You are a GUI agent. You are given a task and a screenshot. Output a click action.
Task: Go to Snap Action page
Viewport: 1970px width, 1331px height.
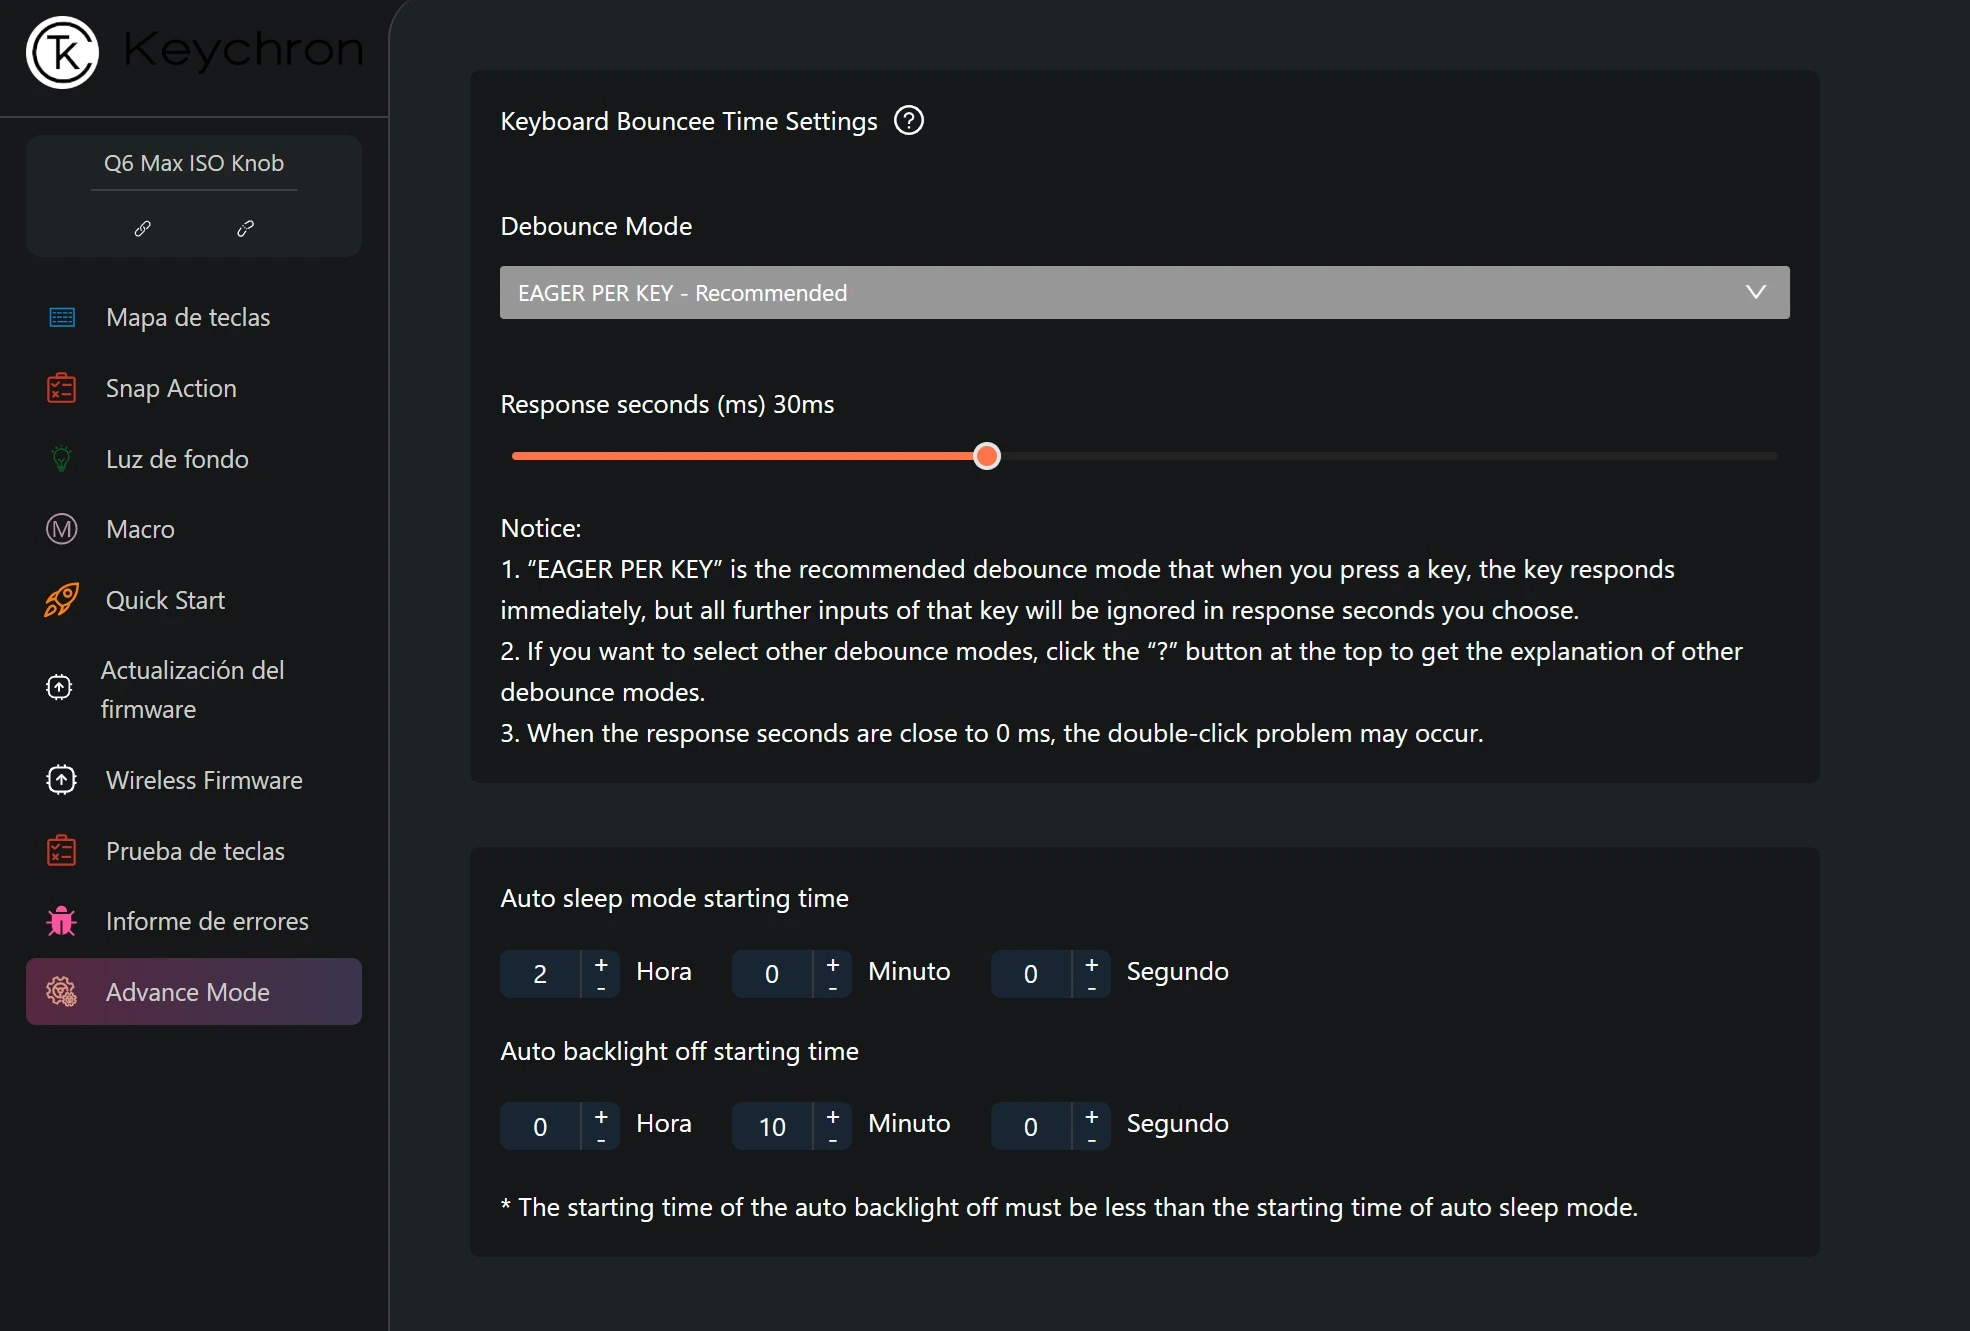click(171, 388)
